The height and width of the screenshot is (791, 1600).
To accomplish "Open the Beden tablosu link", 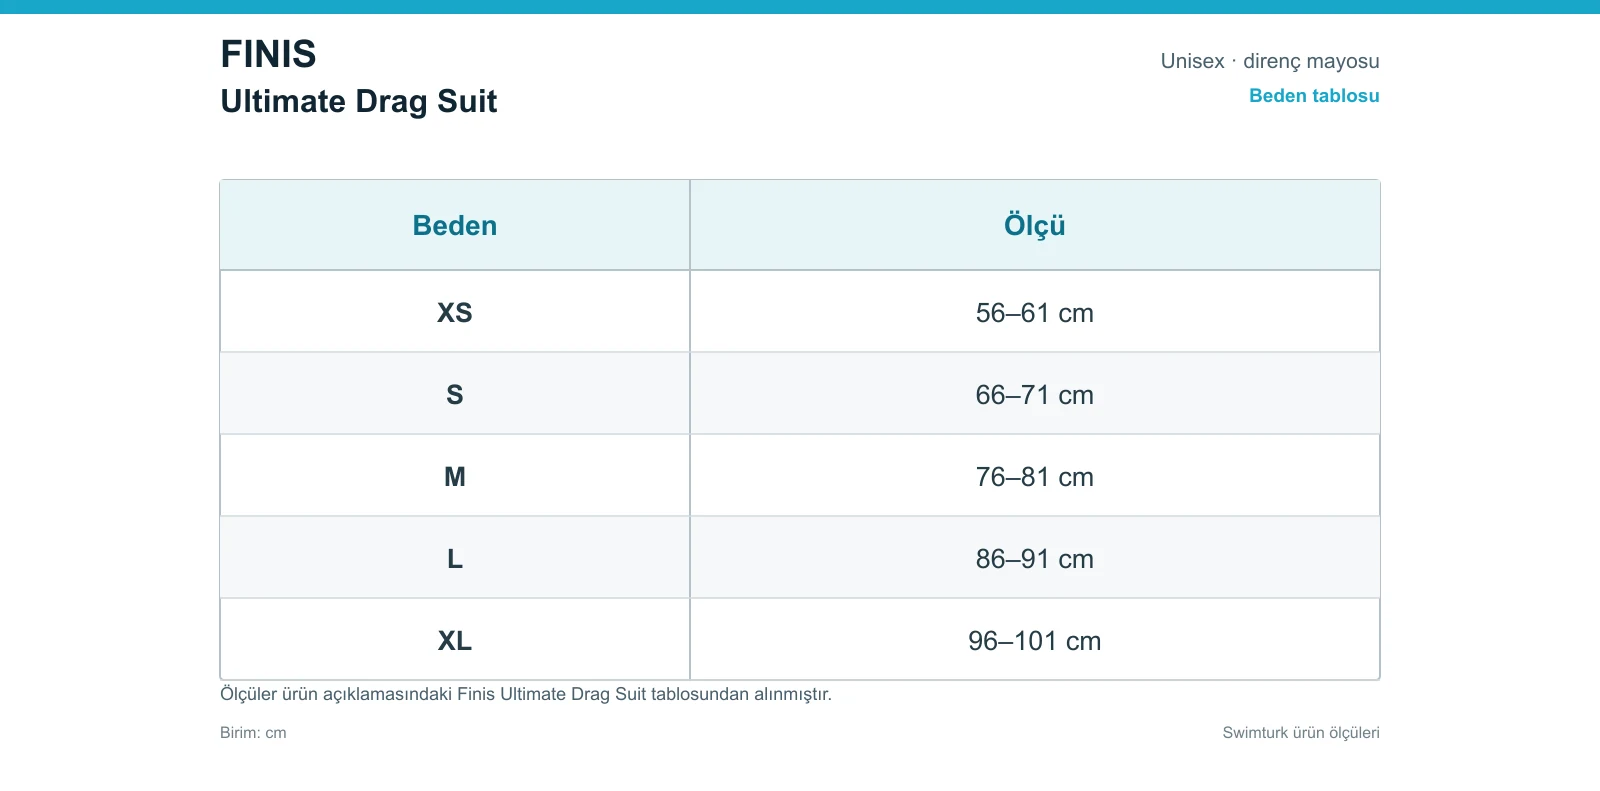I will 1314,96.
